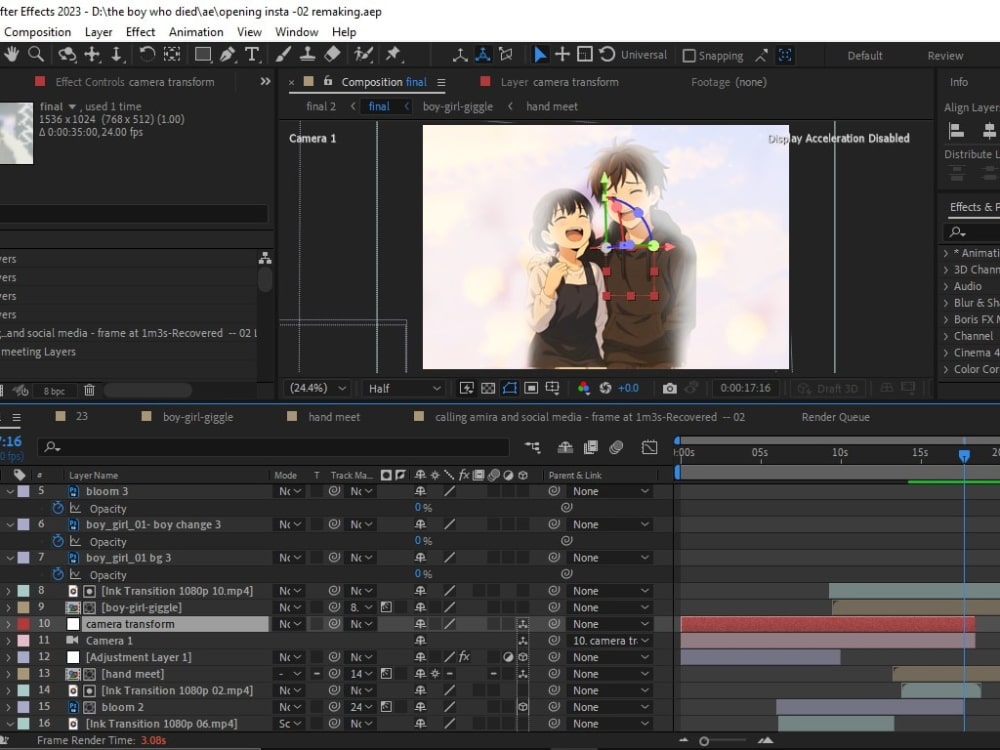The image size is (1000, 750).
Task: Click the 8 bpc color depth button
Action: pyautogui.click(x=54, y=390)
